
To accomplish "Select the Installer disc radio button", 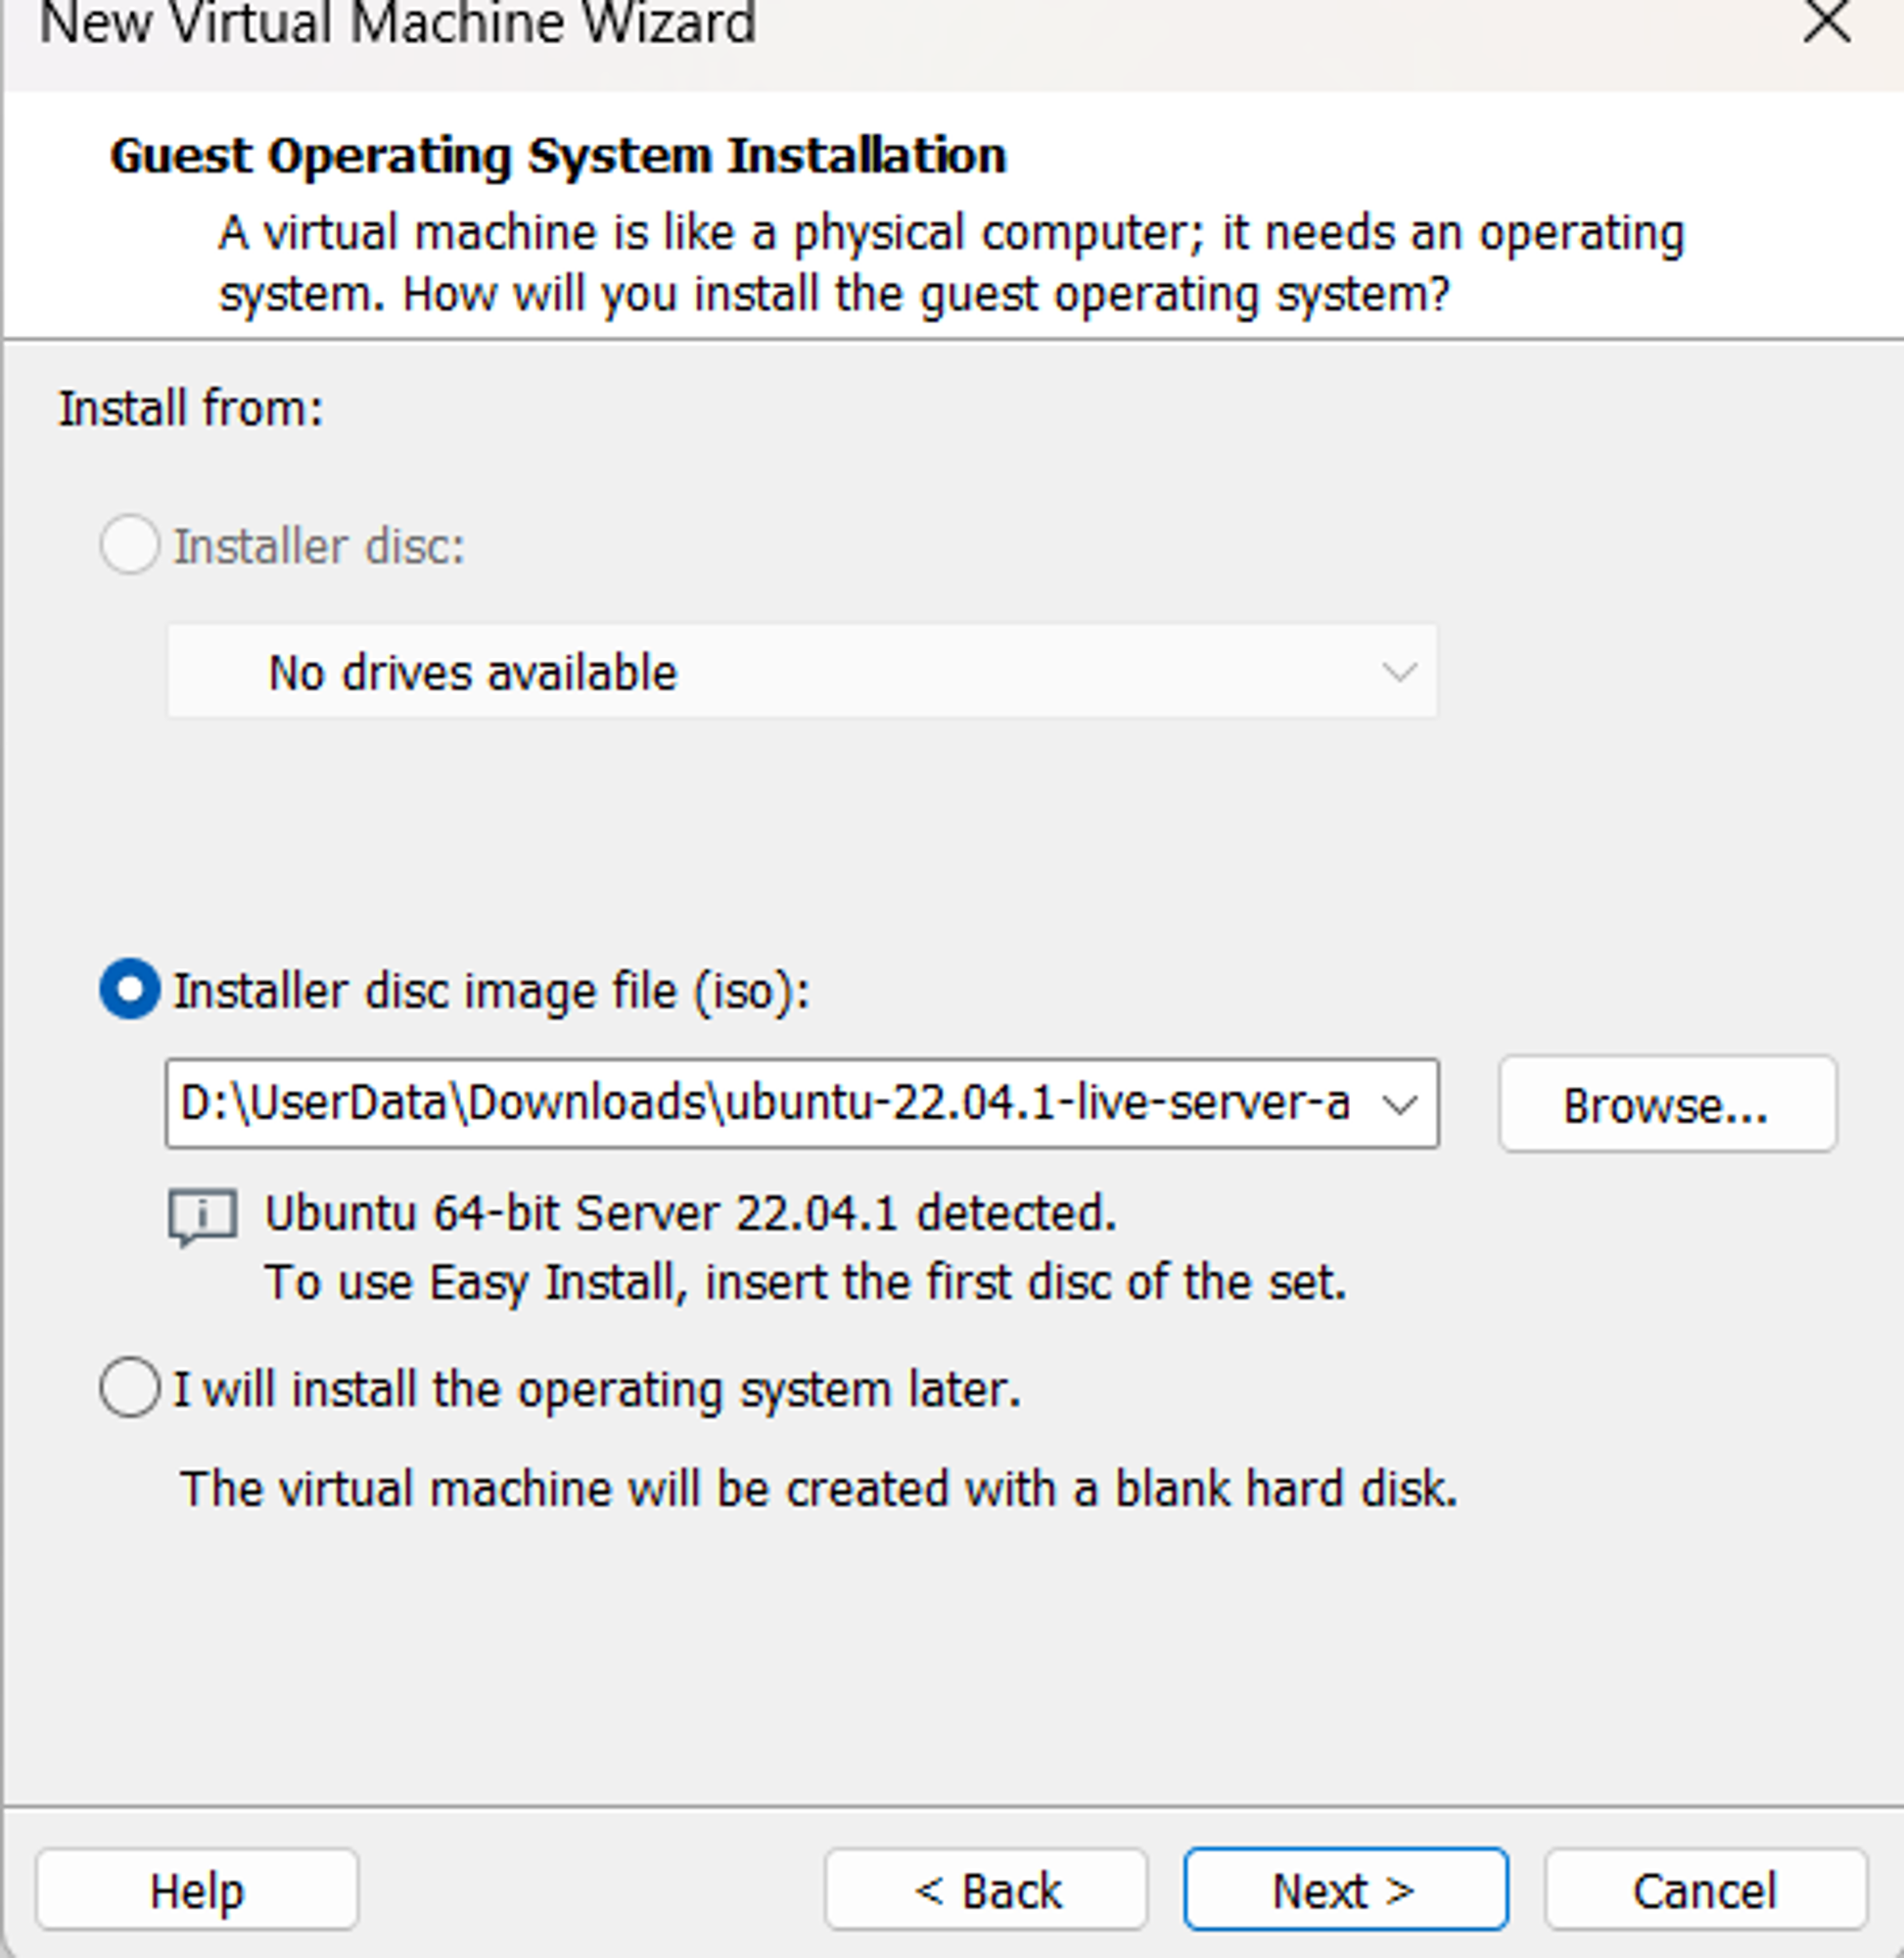I will (x=130, y=544).
